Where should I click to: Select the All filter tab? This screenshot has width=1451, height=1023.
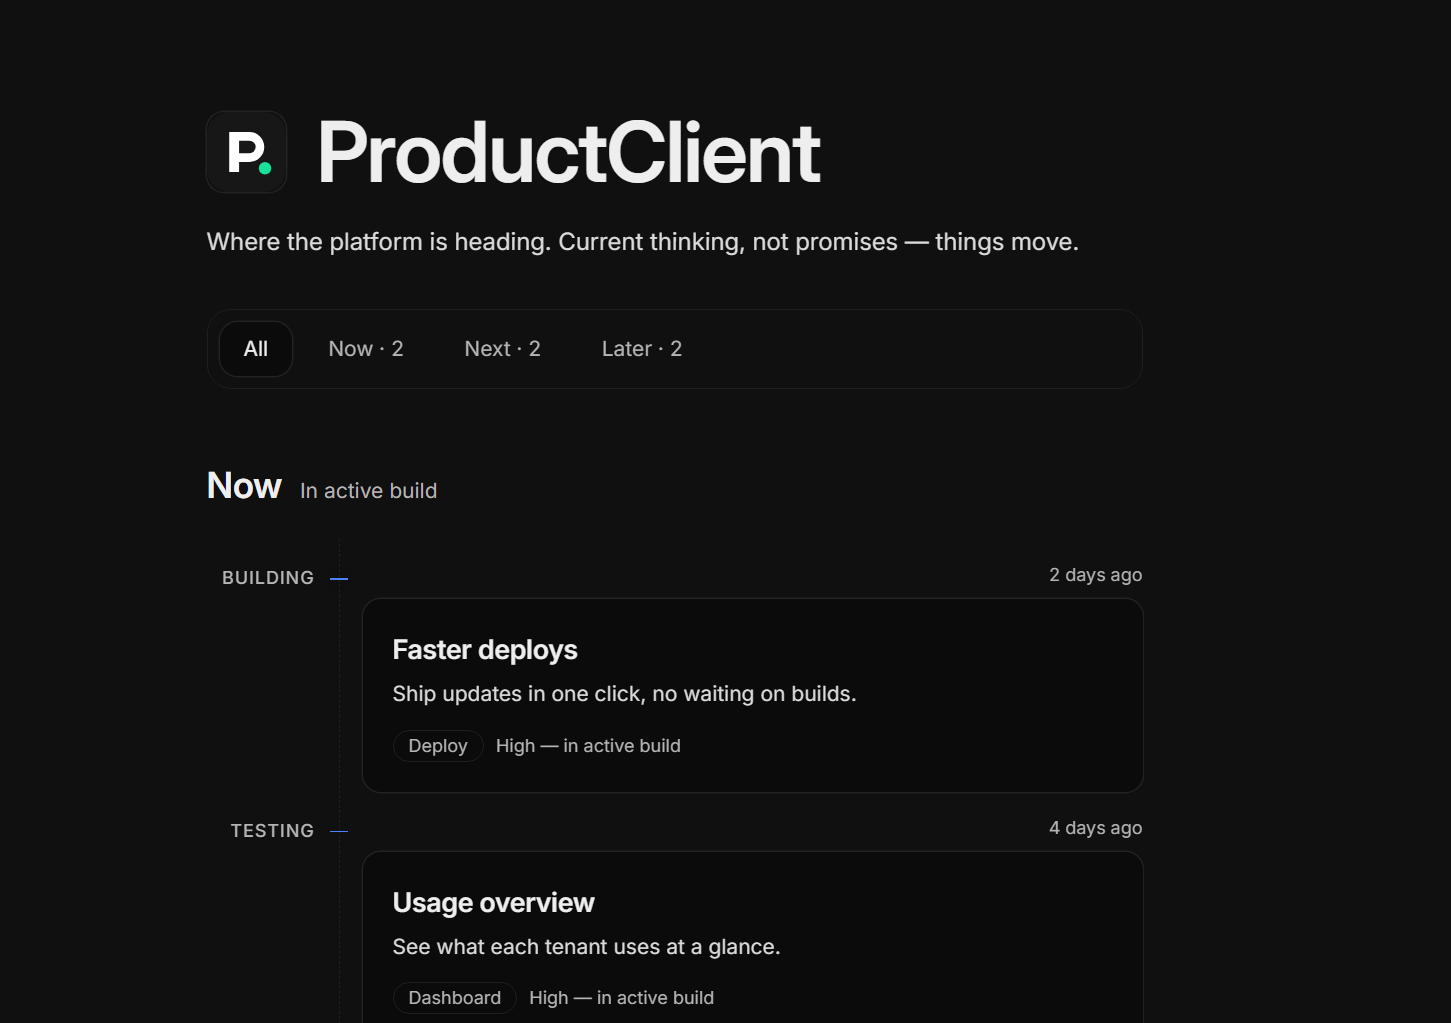pos(256,349)
